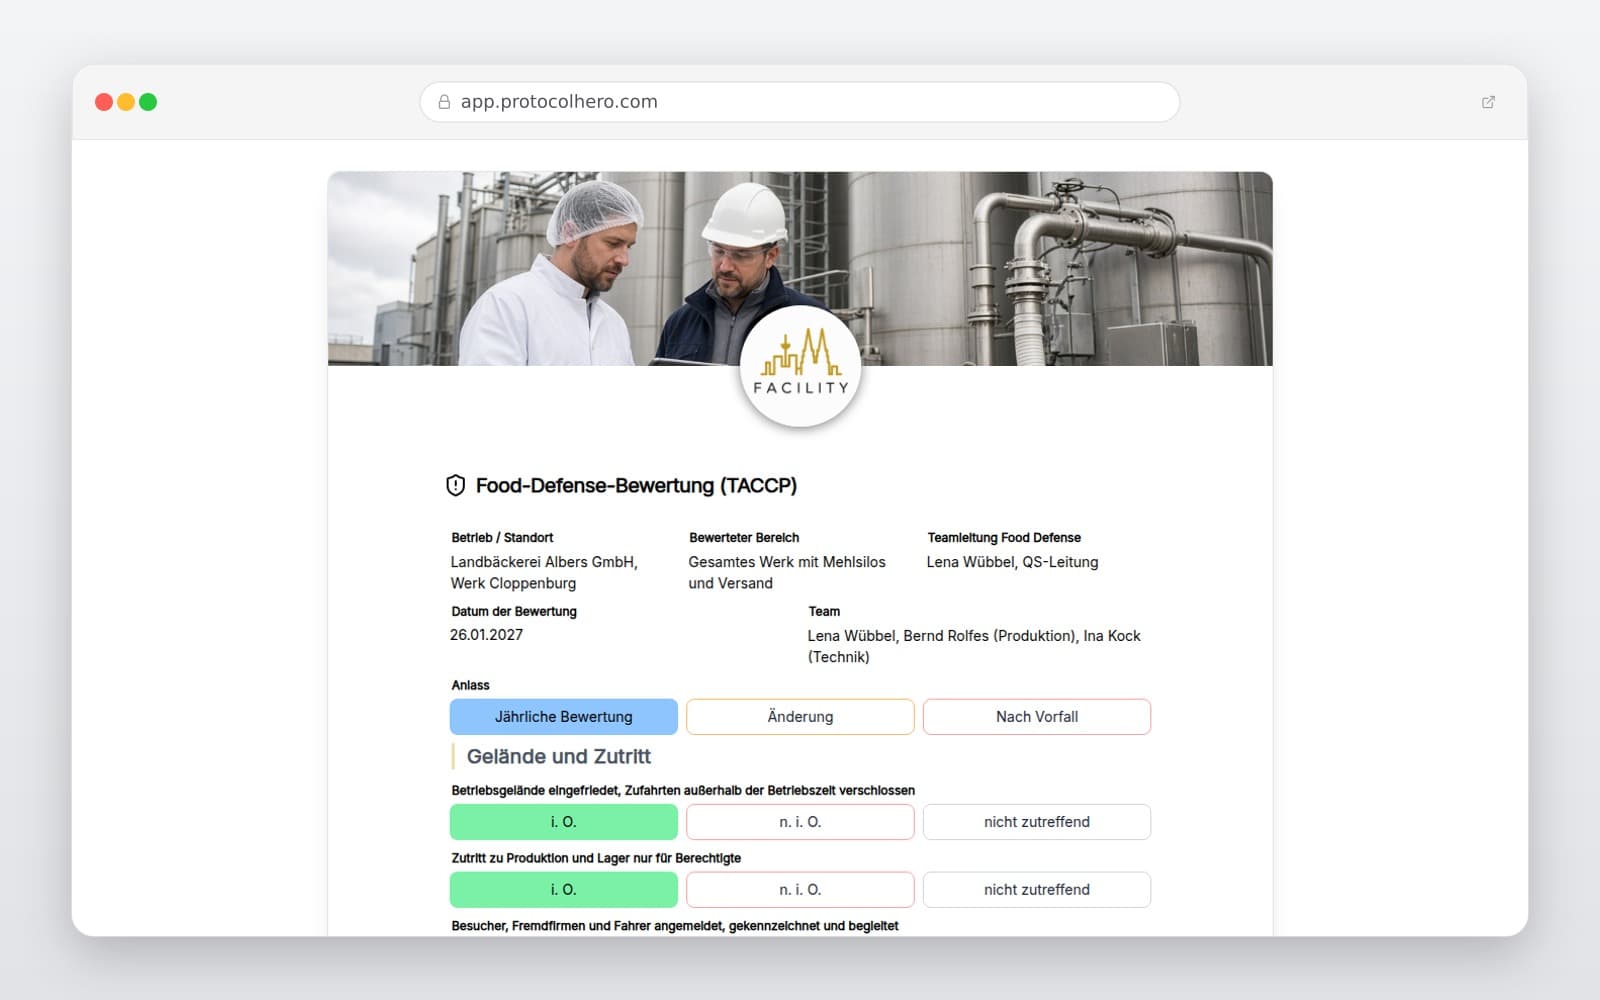Click the address bar showing app.protocolhero.com
Image resolution: width=1600 pixels, height=1000 pixels.
click(800, 102)
